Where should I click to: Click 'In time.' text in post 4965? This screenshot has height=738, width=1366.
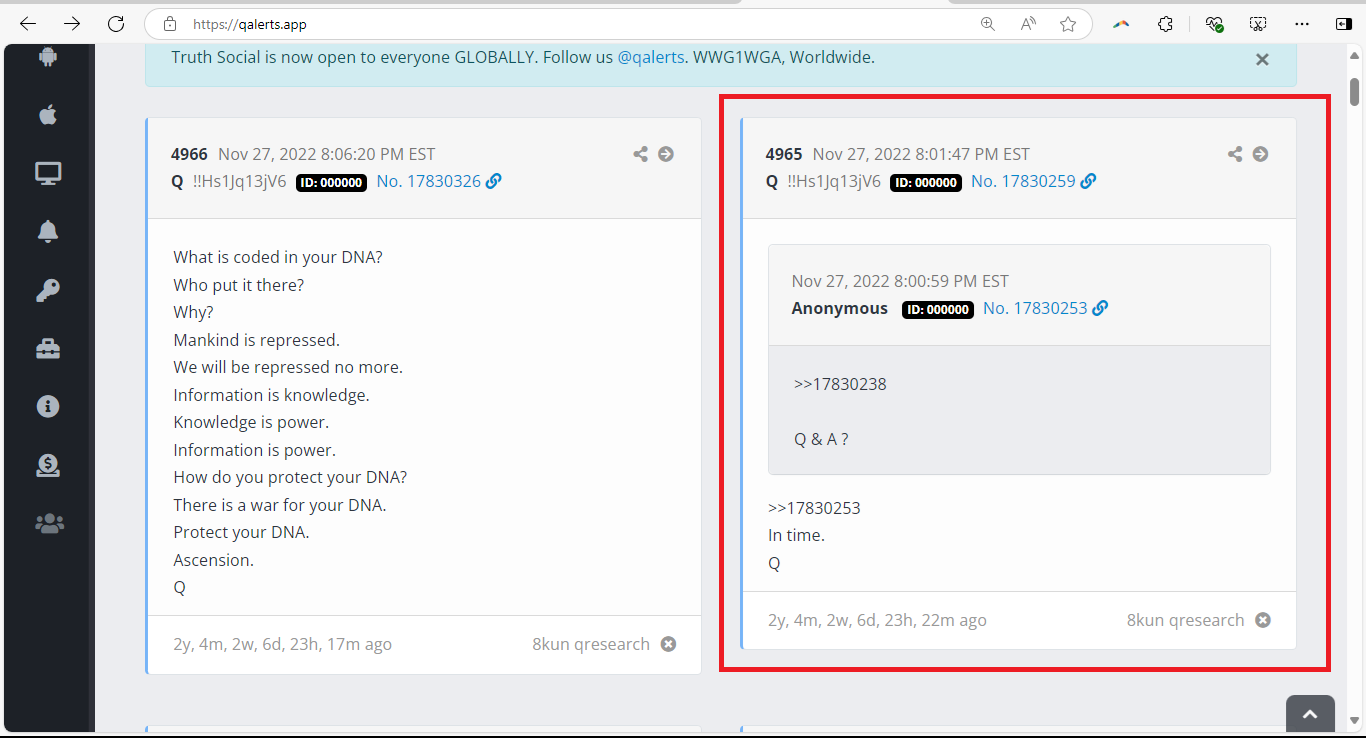(796, 535)
